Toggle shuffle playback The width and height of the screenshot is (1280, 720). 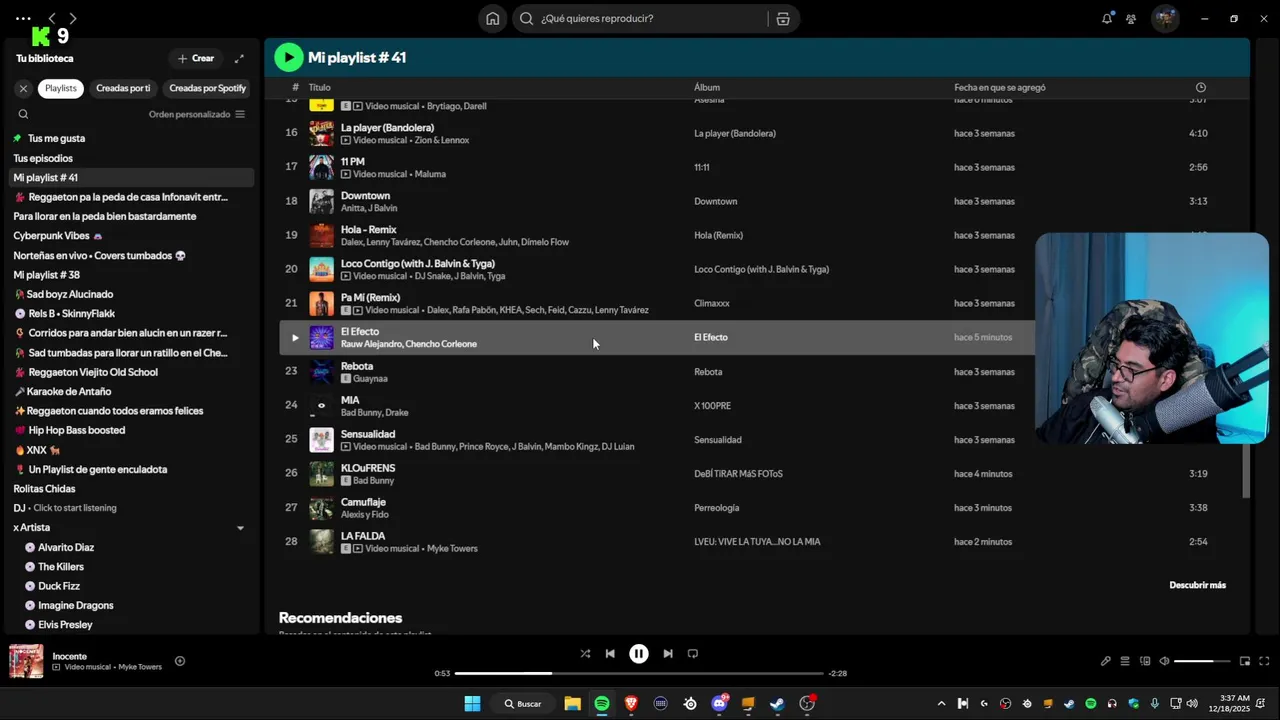tap(585, 654)
